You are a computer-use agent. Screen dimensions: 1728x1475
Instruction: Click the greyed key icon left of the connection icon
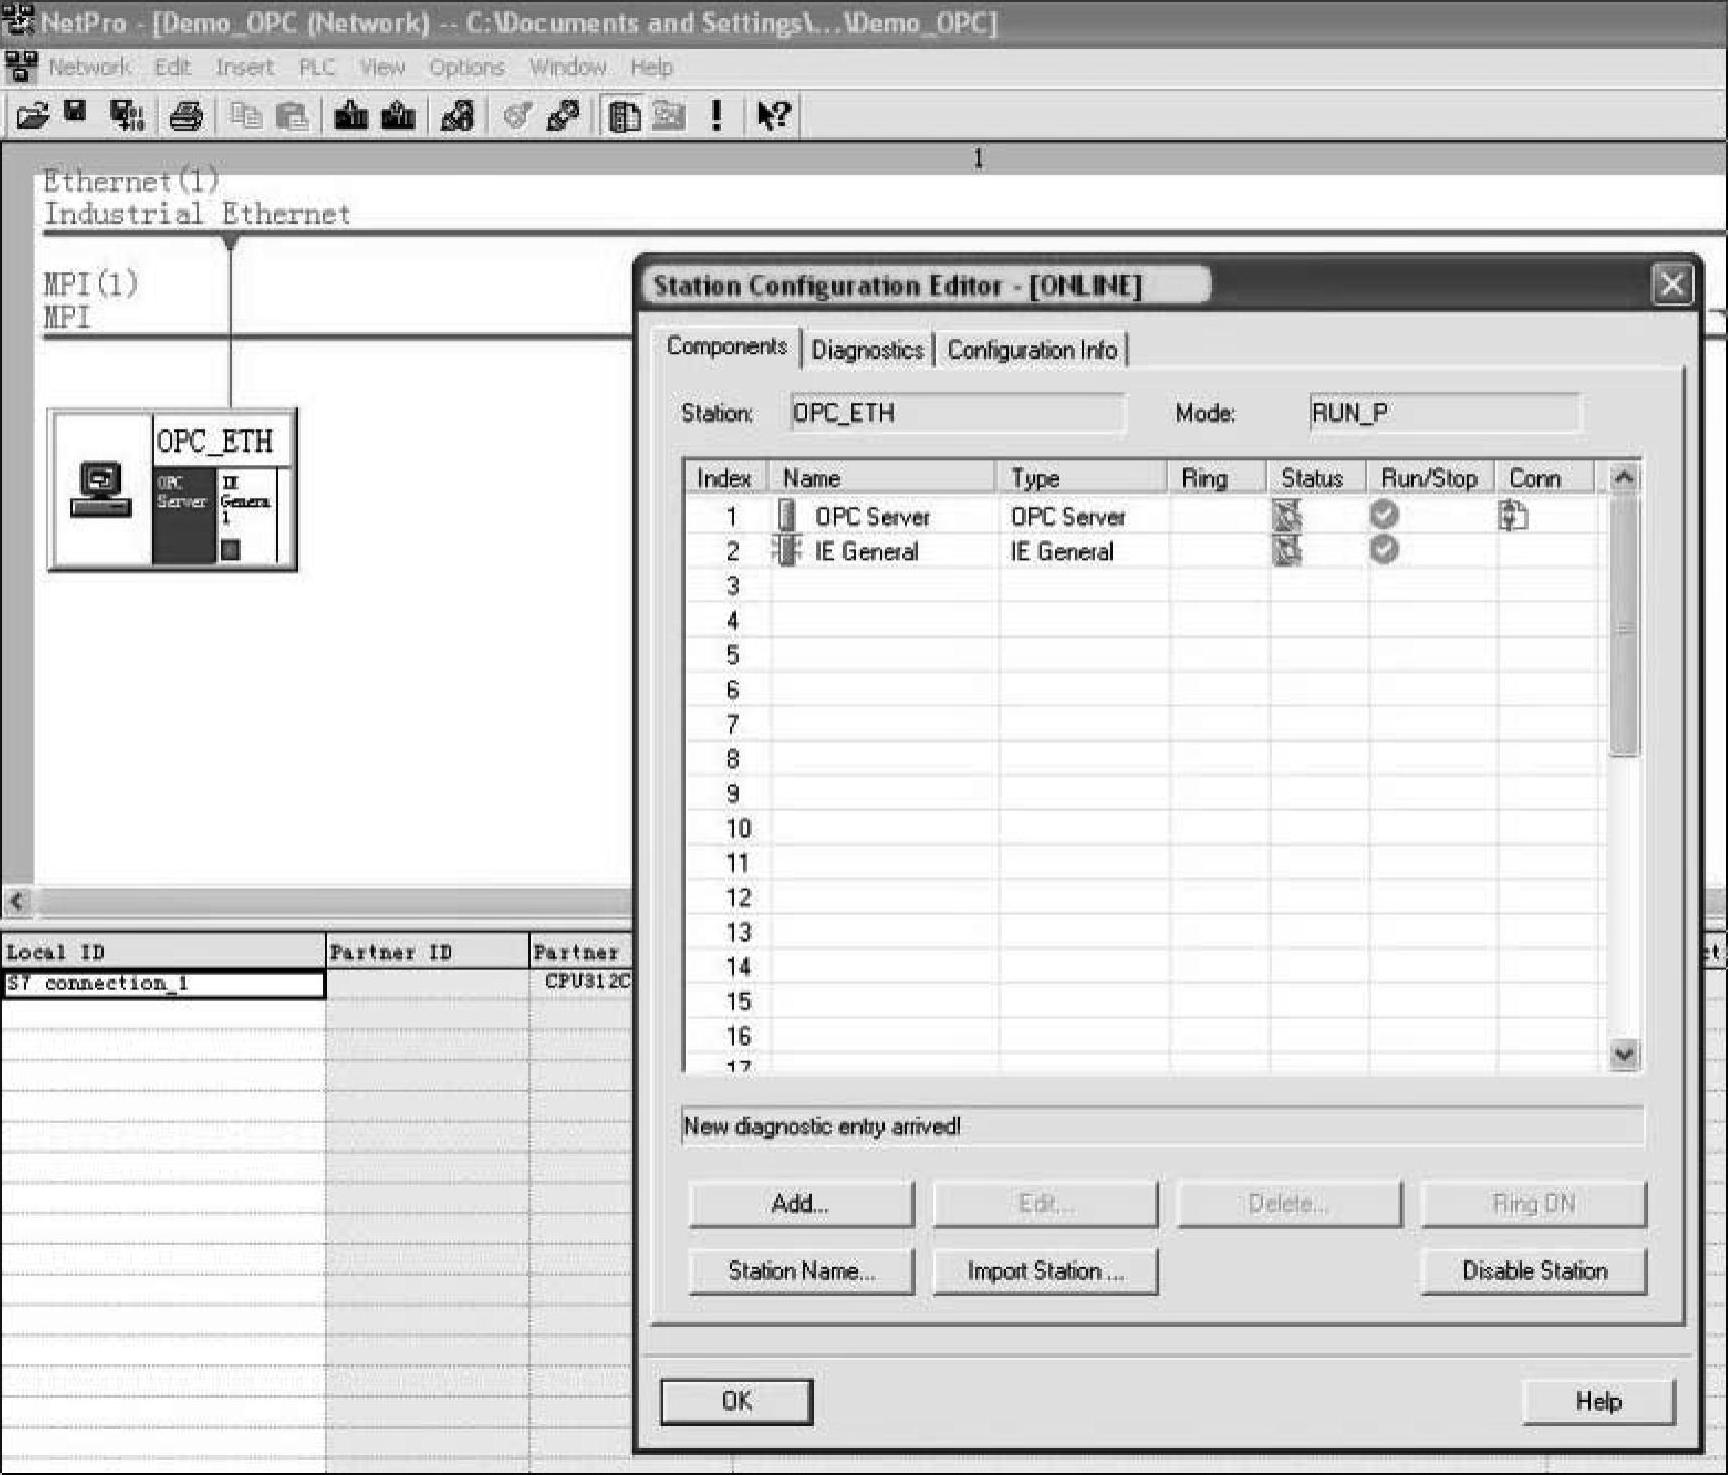click(517, 116)
